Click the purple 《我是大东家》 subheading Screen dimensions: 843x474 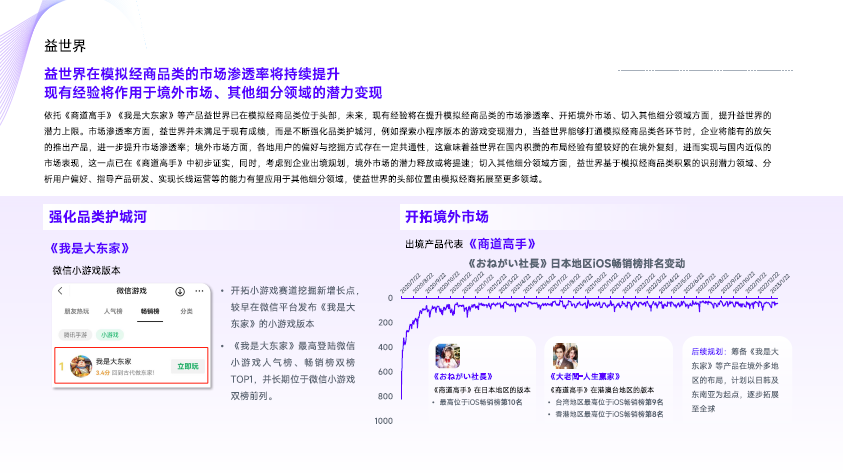(x=90, y=248)
